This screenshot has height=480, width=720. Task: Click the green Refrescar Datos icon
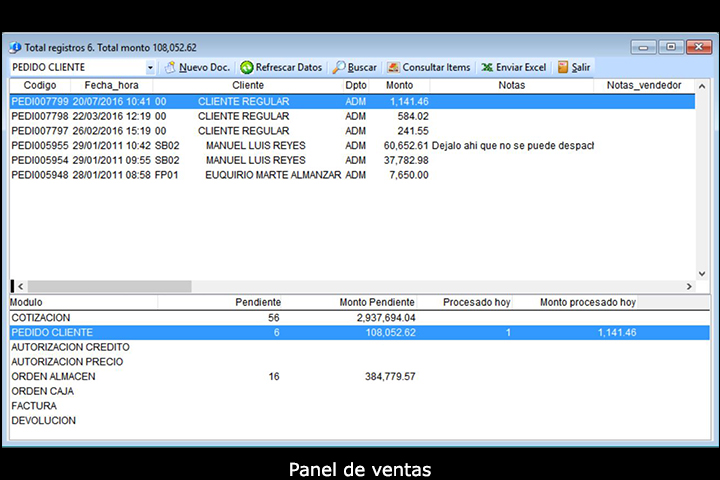(246, 67)
